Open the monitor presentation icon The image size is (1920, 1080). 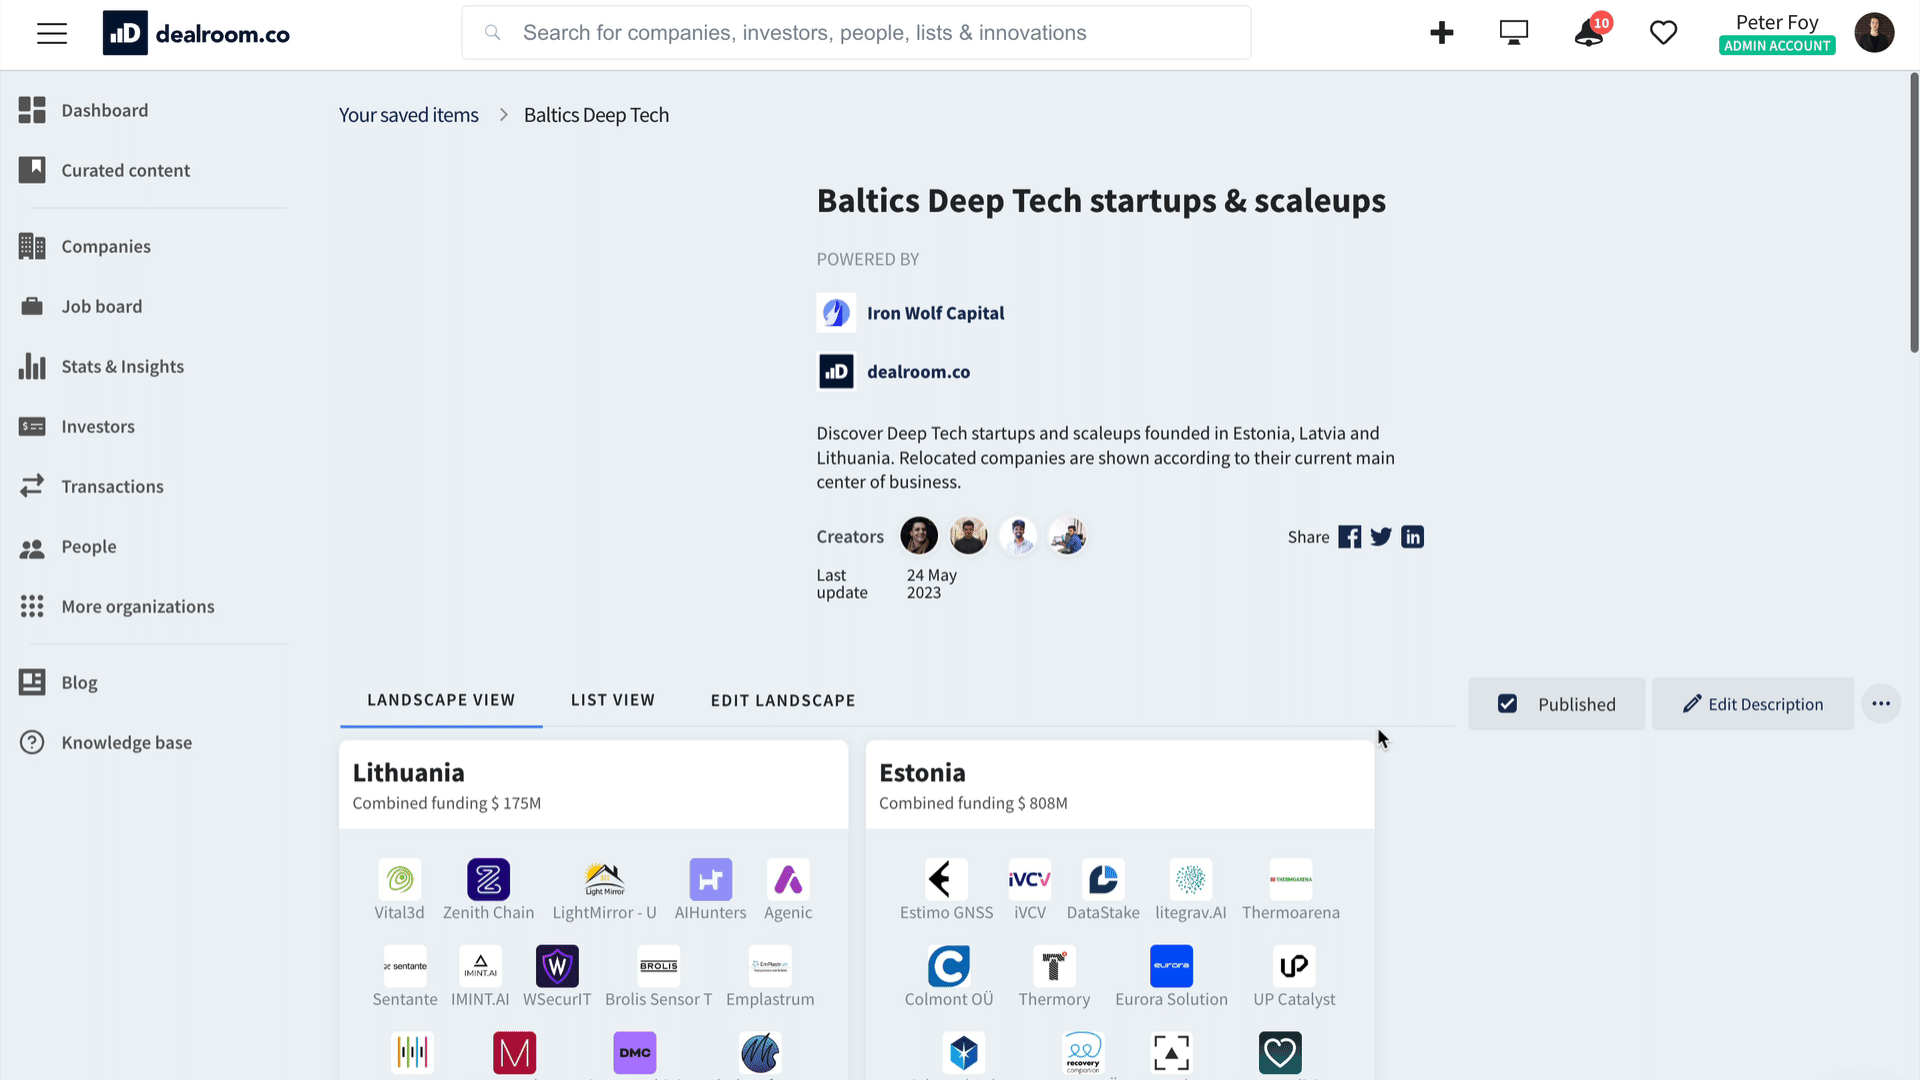[x=1514, y=33]
